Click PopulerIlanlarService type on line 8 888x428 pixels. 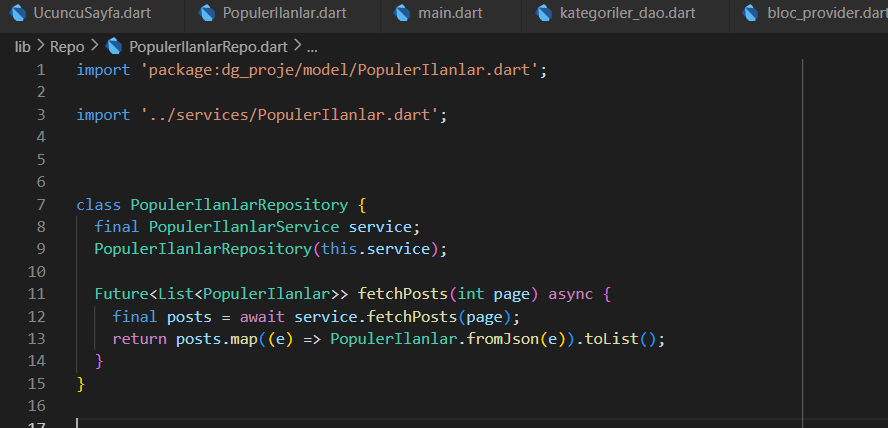(x=244, y=226)
